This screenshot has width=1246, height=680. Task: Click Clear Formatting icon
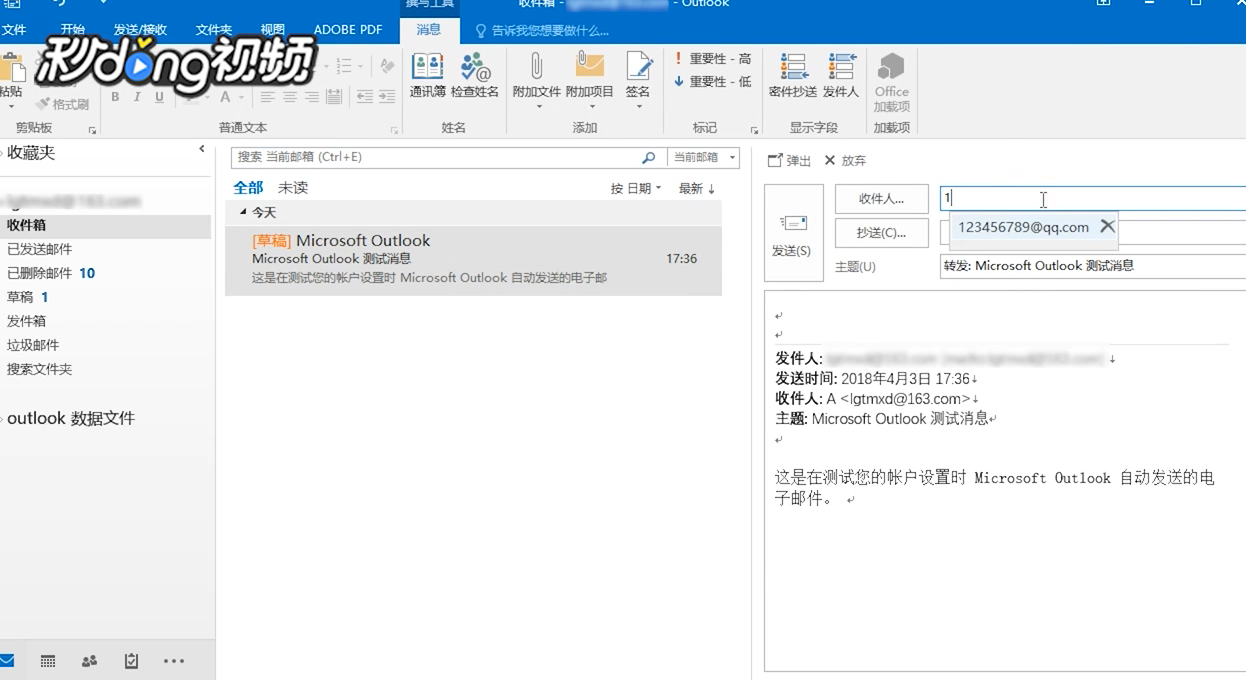click(387, 66)
